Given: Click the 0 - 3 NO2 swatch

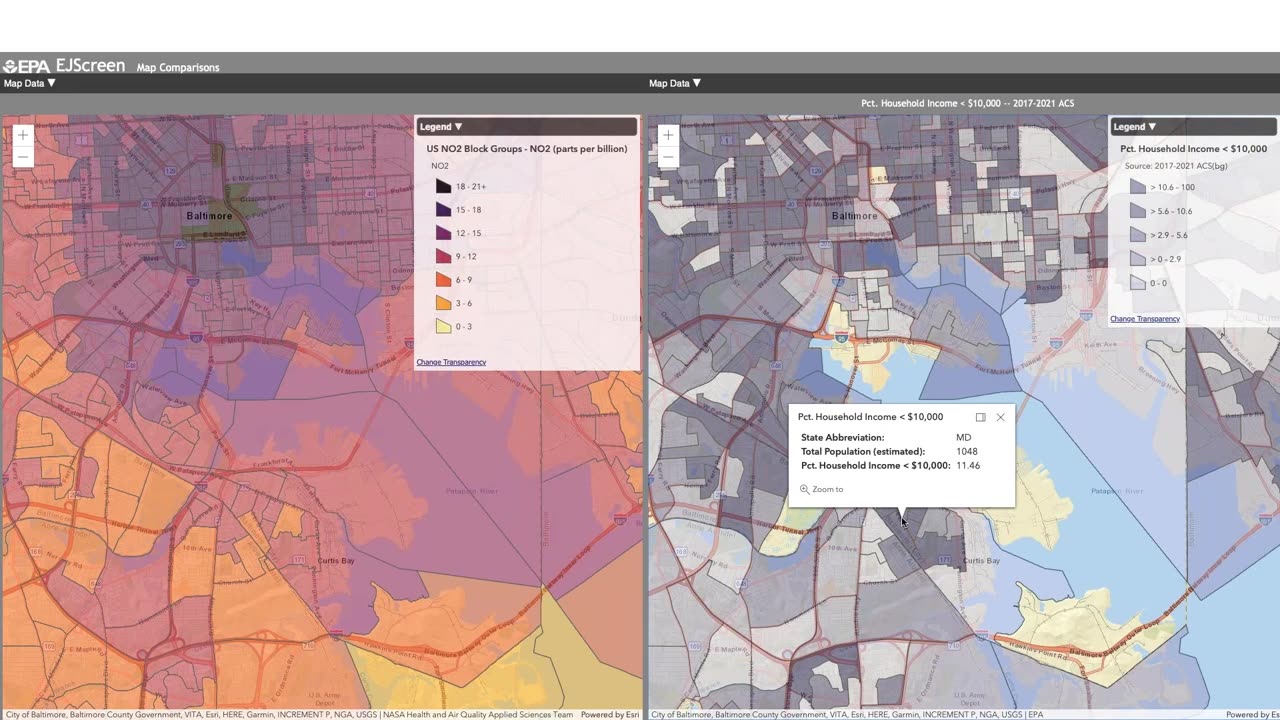Looking at the screenshot, I should (x=443, y=326).
